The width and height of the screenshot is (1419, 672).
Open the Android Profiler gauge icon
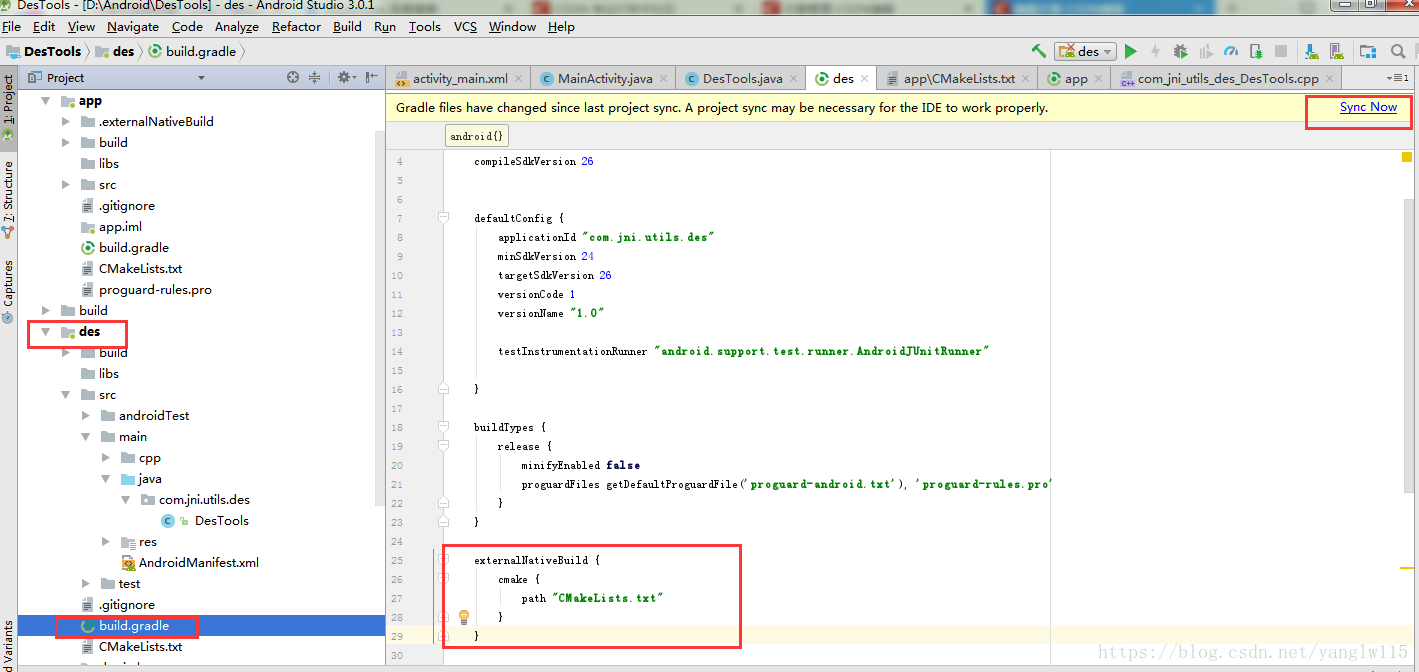point(1231,51)
